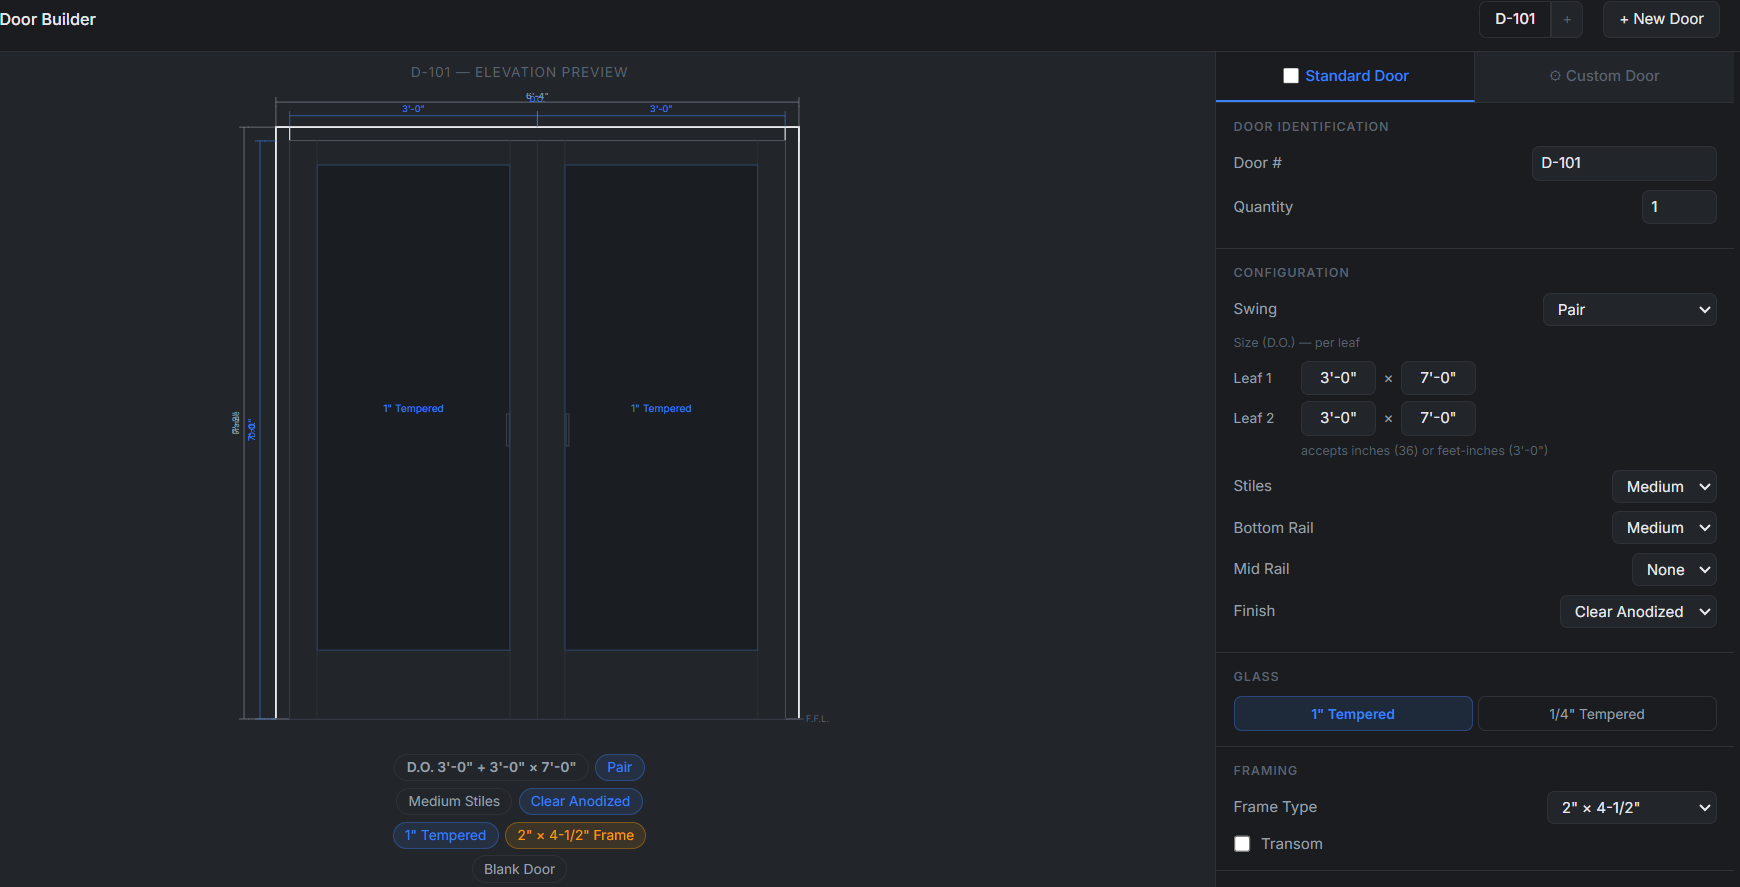Viewport: 1740px width, 887px height.
Task: Open the Finish dropdown showing Clear Anodized
Action: [1638, 612]
